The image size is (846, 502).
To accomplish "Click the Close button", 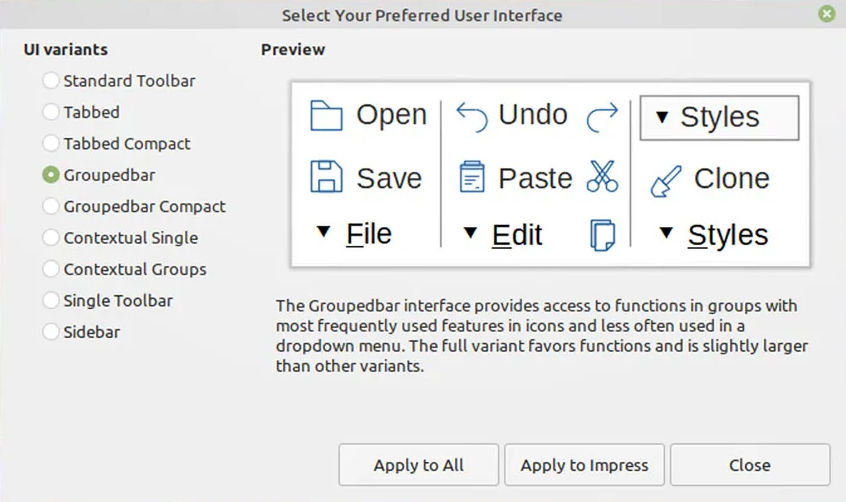I will pyautogui.click(x=749, y=465).
